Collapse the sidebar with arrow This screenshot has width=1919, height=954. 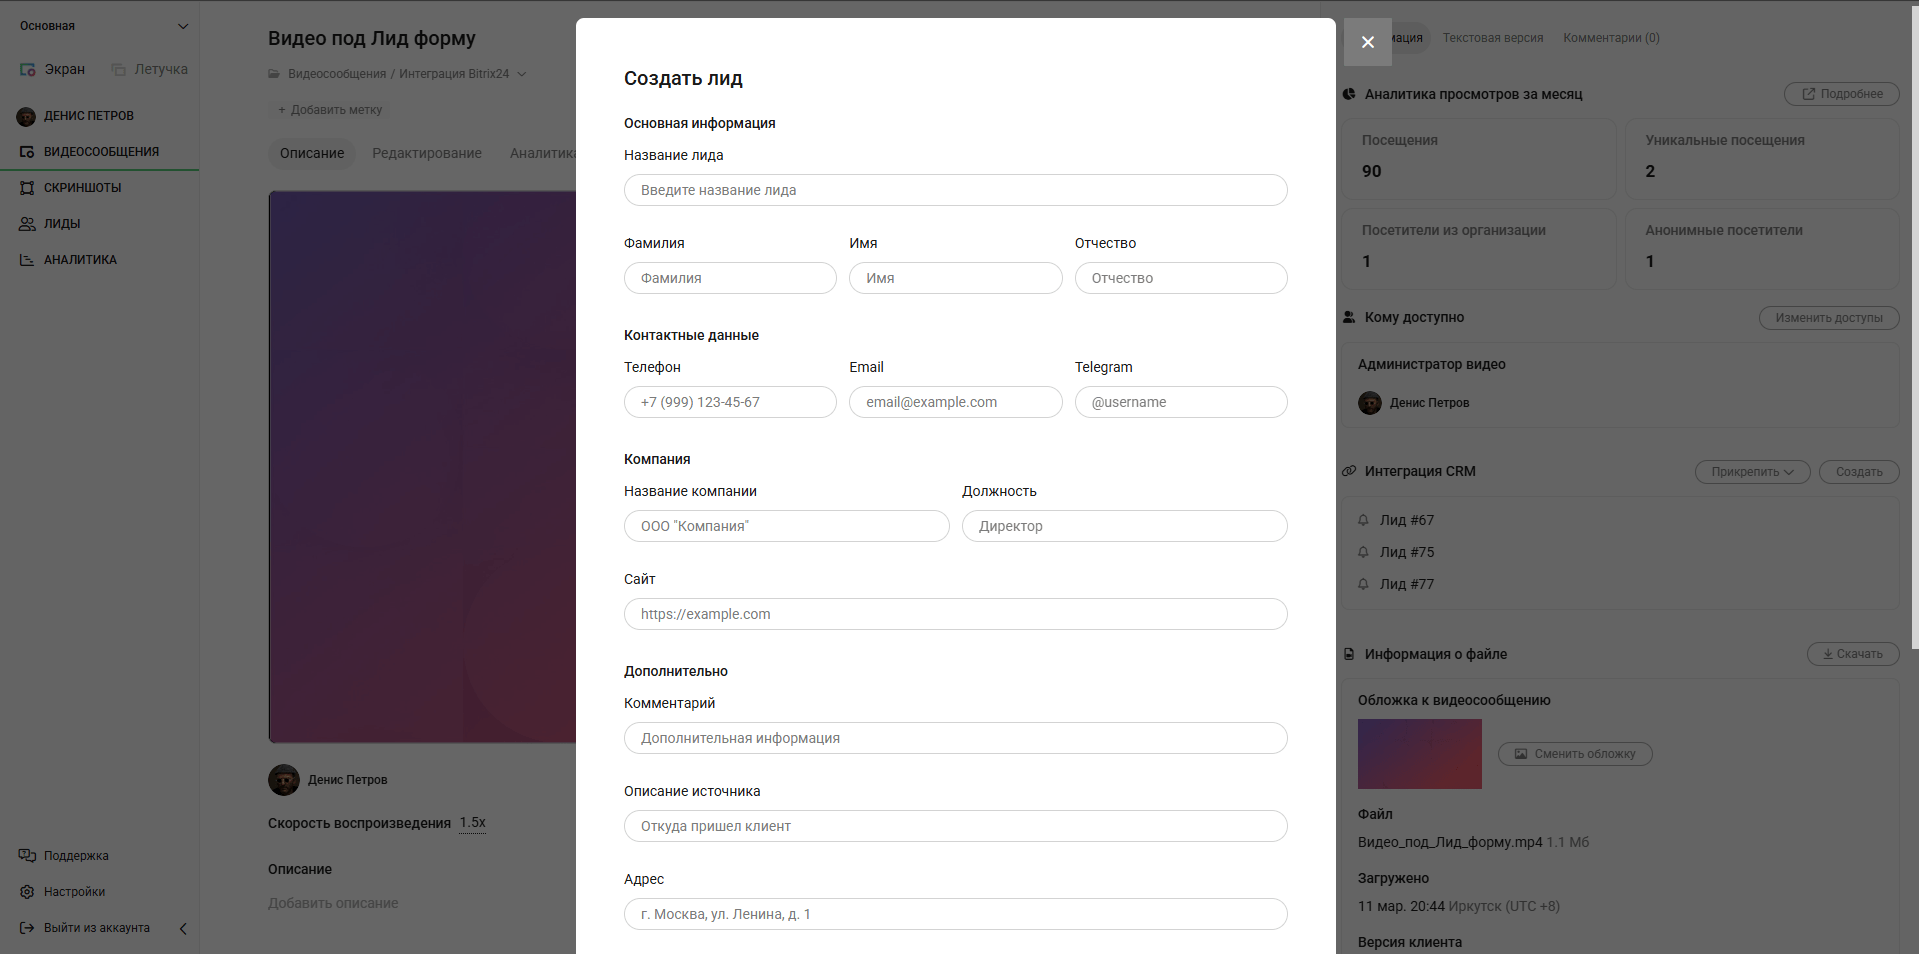tap(183, 928)
